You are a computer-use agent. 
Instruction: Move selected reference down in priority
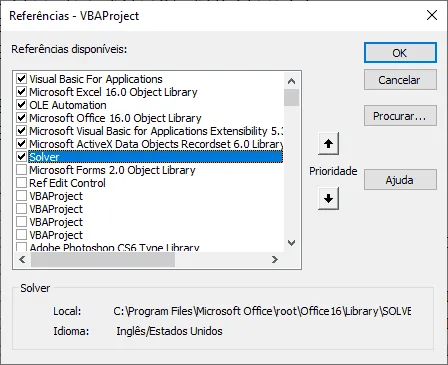(328, 198)
